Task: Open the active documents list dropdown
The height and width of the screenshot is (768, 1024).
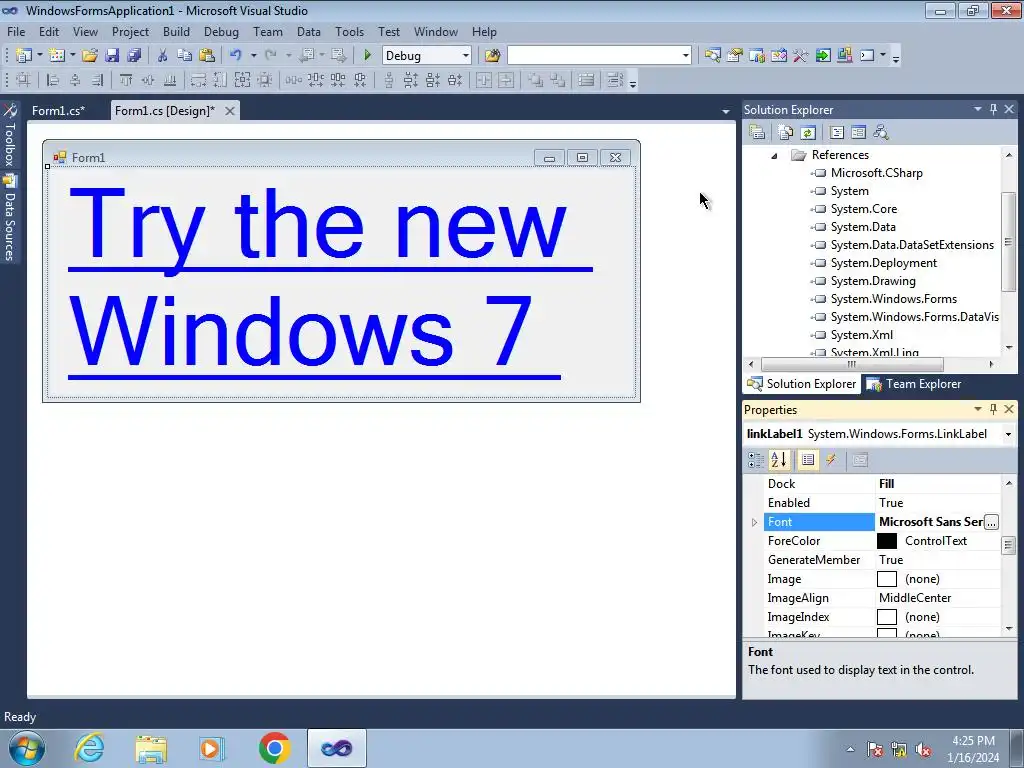Action: point(726,112)
